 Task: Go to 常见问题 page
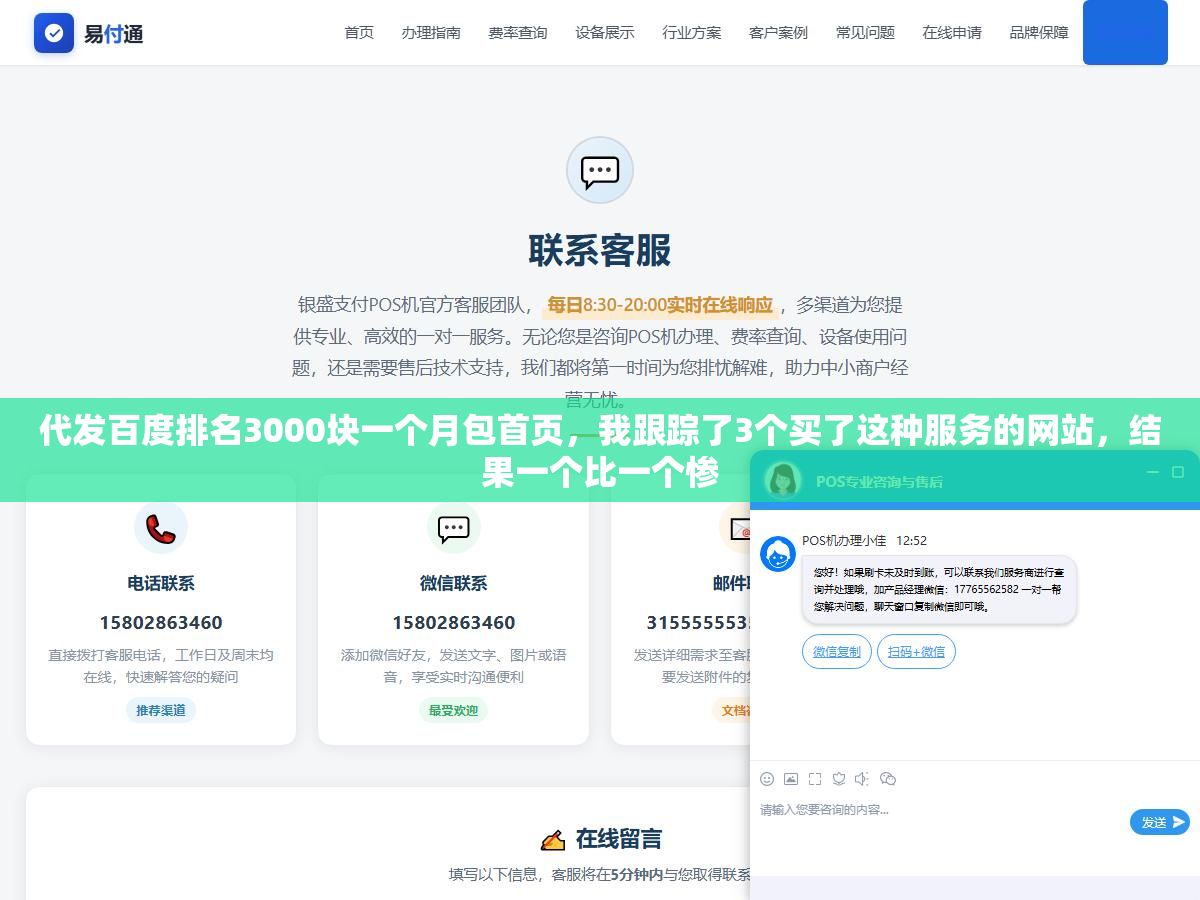pos(866,33)
